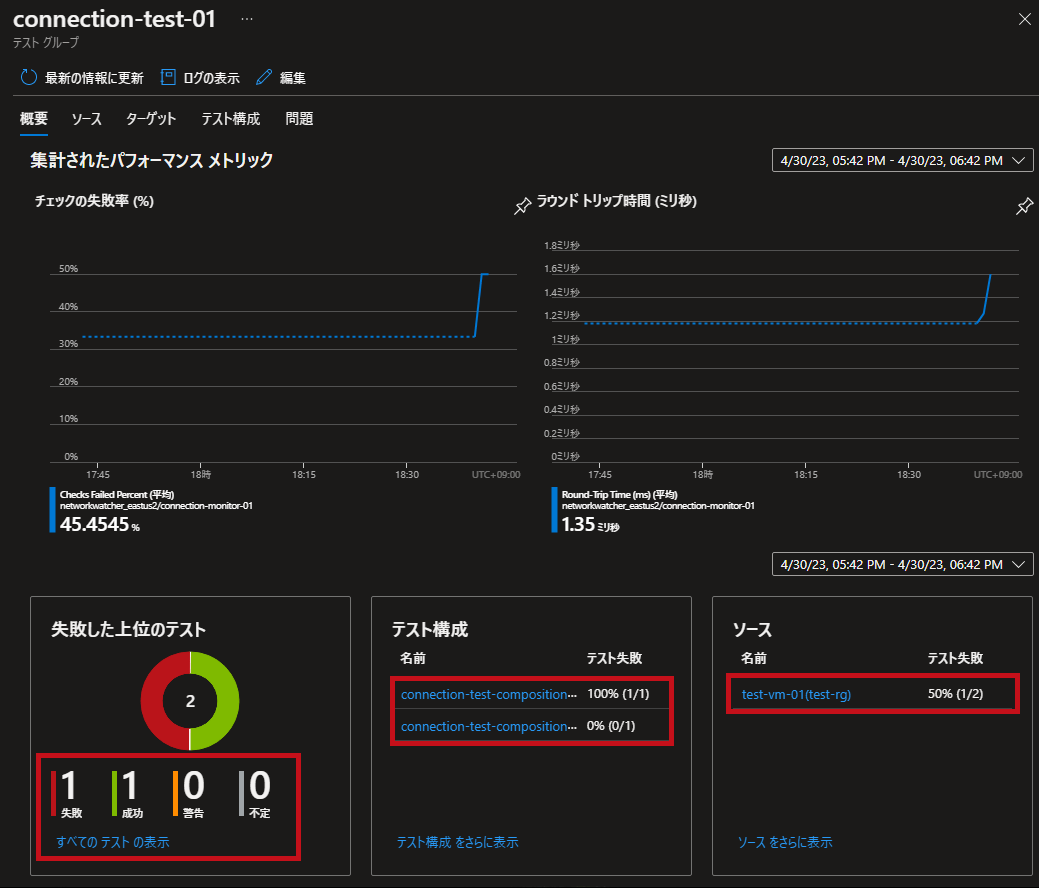The image size is (1039, 888).
Task: Click the total count 2 in the donut center
Action: coord(190,701)
